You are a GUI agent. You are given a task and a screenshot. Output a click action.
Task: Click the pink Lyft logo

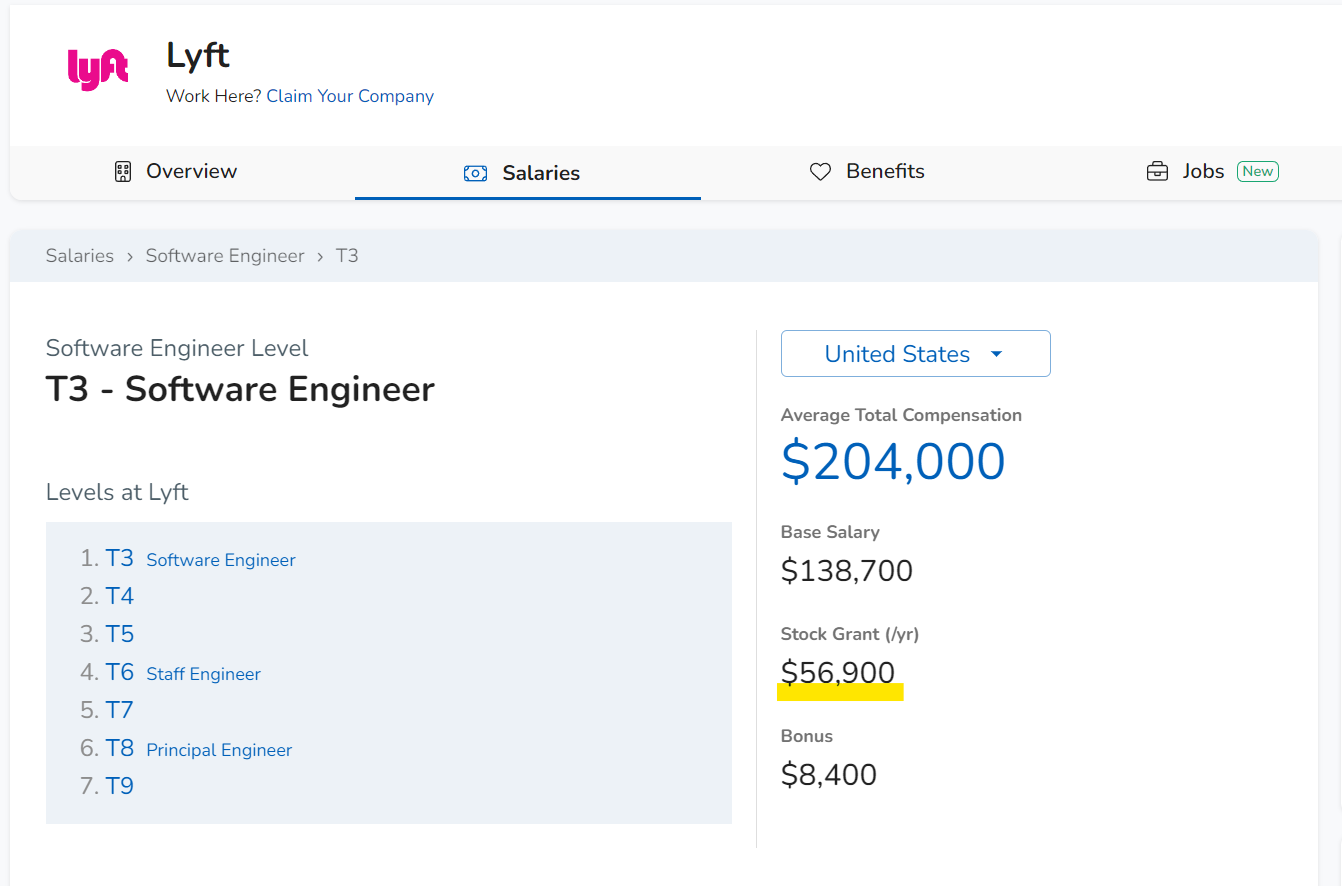pos(98,70)
